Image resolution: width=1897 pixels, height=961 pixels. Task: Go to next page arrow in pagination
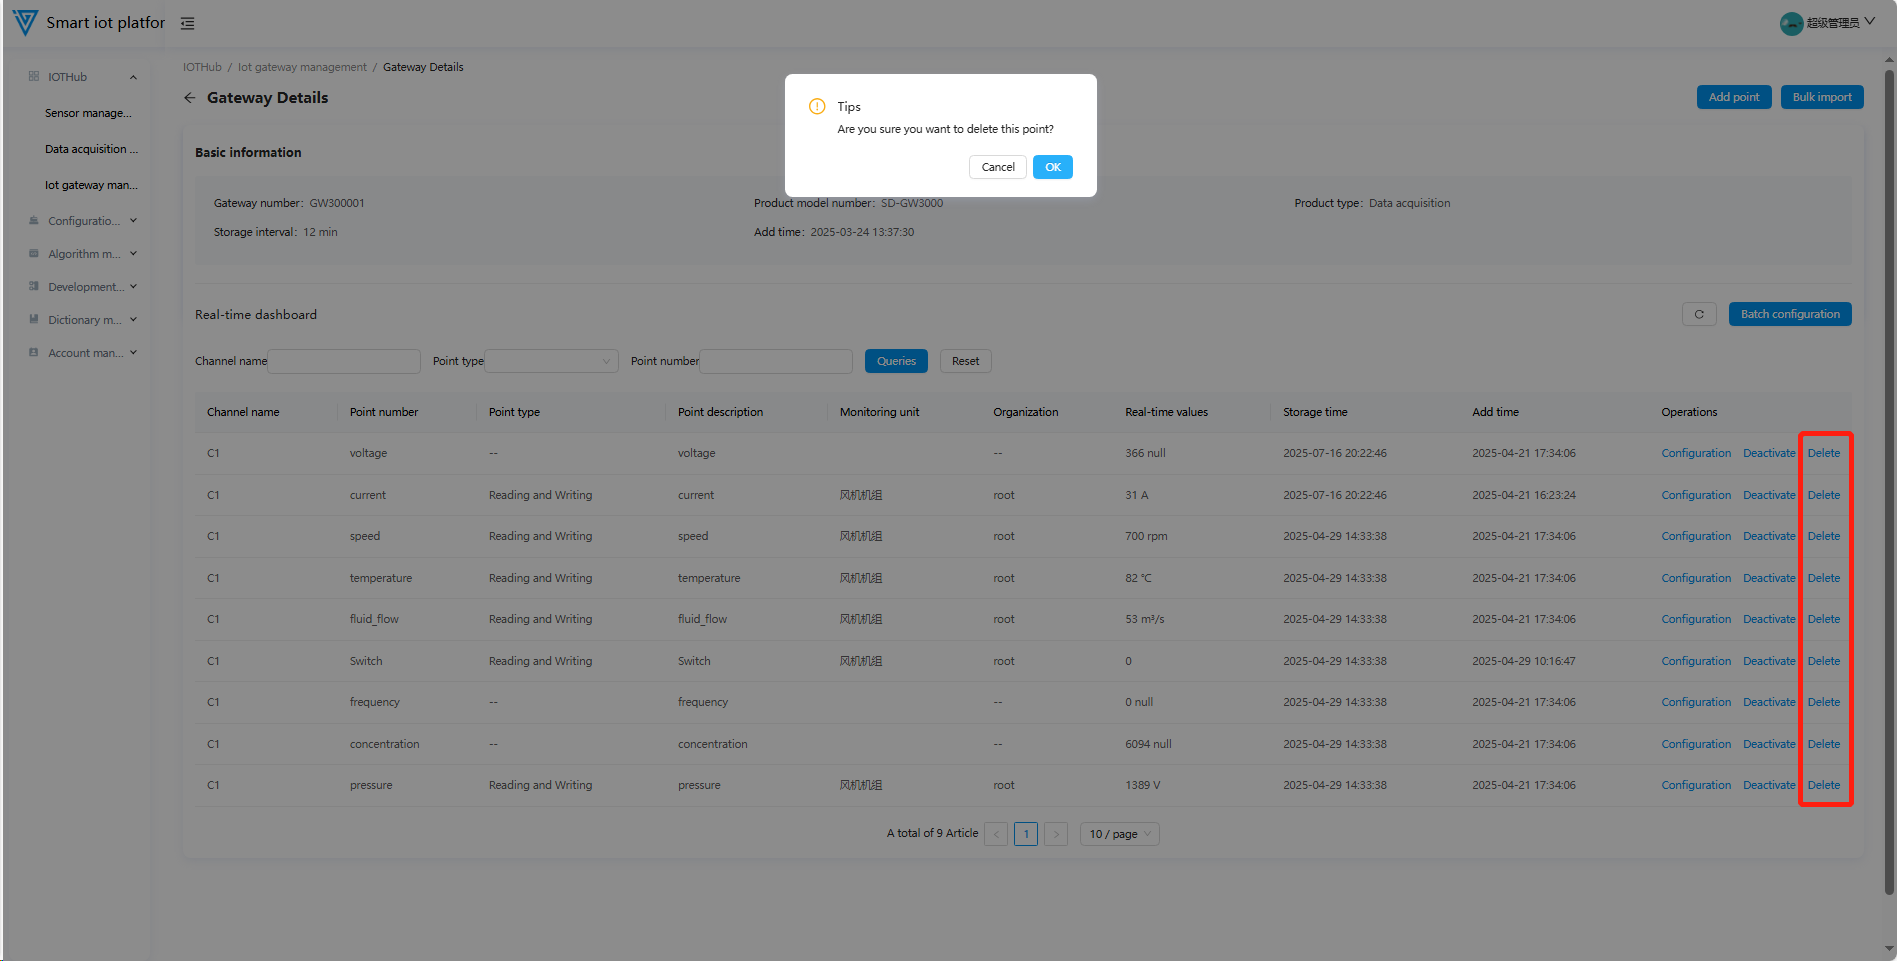pos(1055,834)
